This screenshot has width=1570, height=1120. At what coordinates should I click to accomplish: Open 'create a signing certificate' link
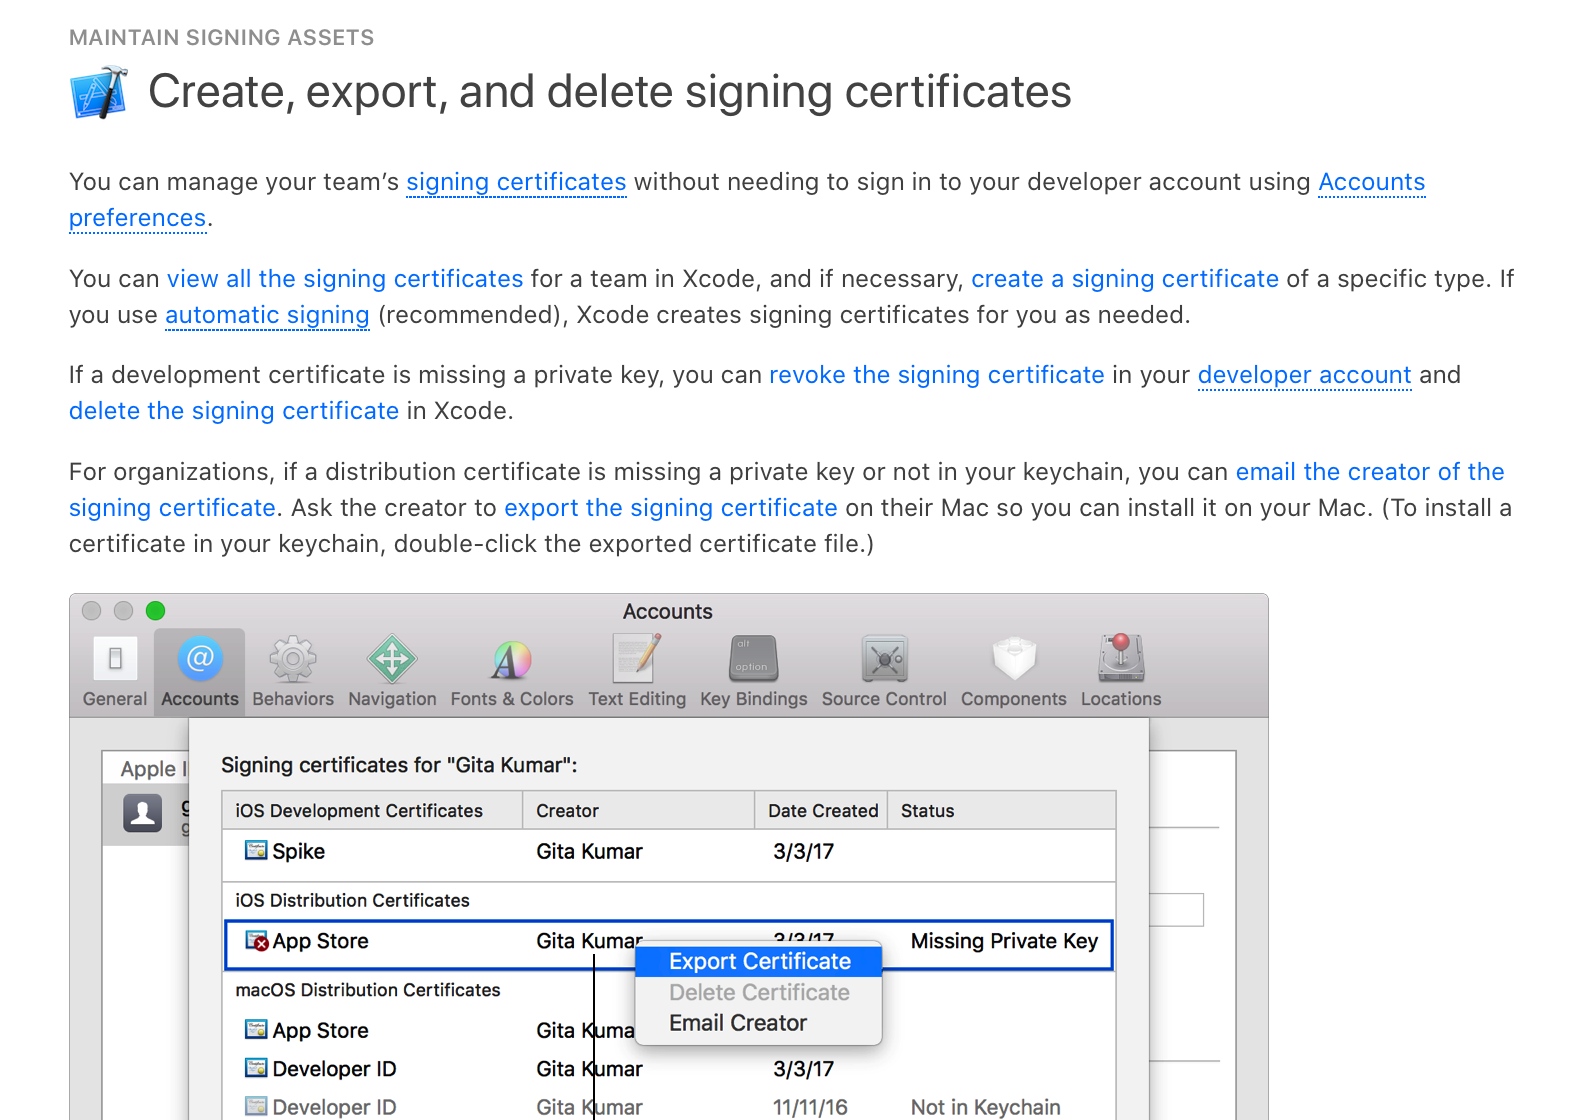(x=1125, y=279)
